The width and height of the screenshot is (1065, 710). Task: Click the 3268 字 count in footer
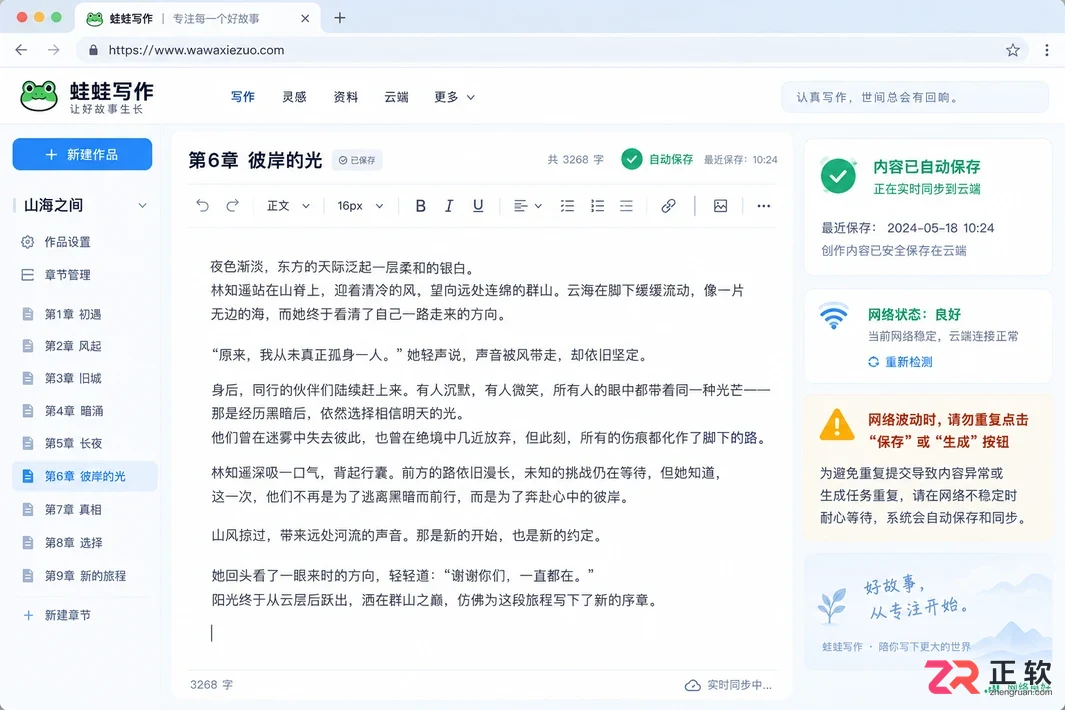pos(211,685)
